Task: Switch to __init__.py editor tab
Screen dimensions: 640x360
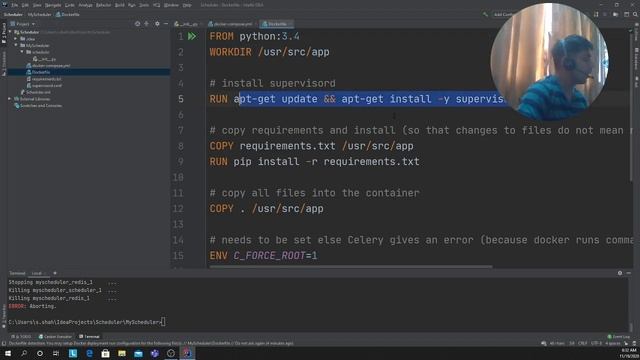Action: [x=188, y=24]
